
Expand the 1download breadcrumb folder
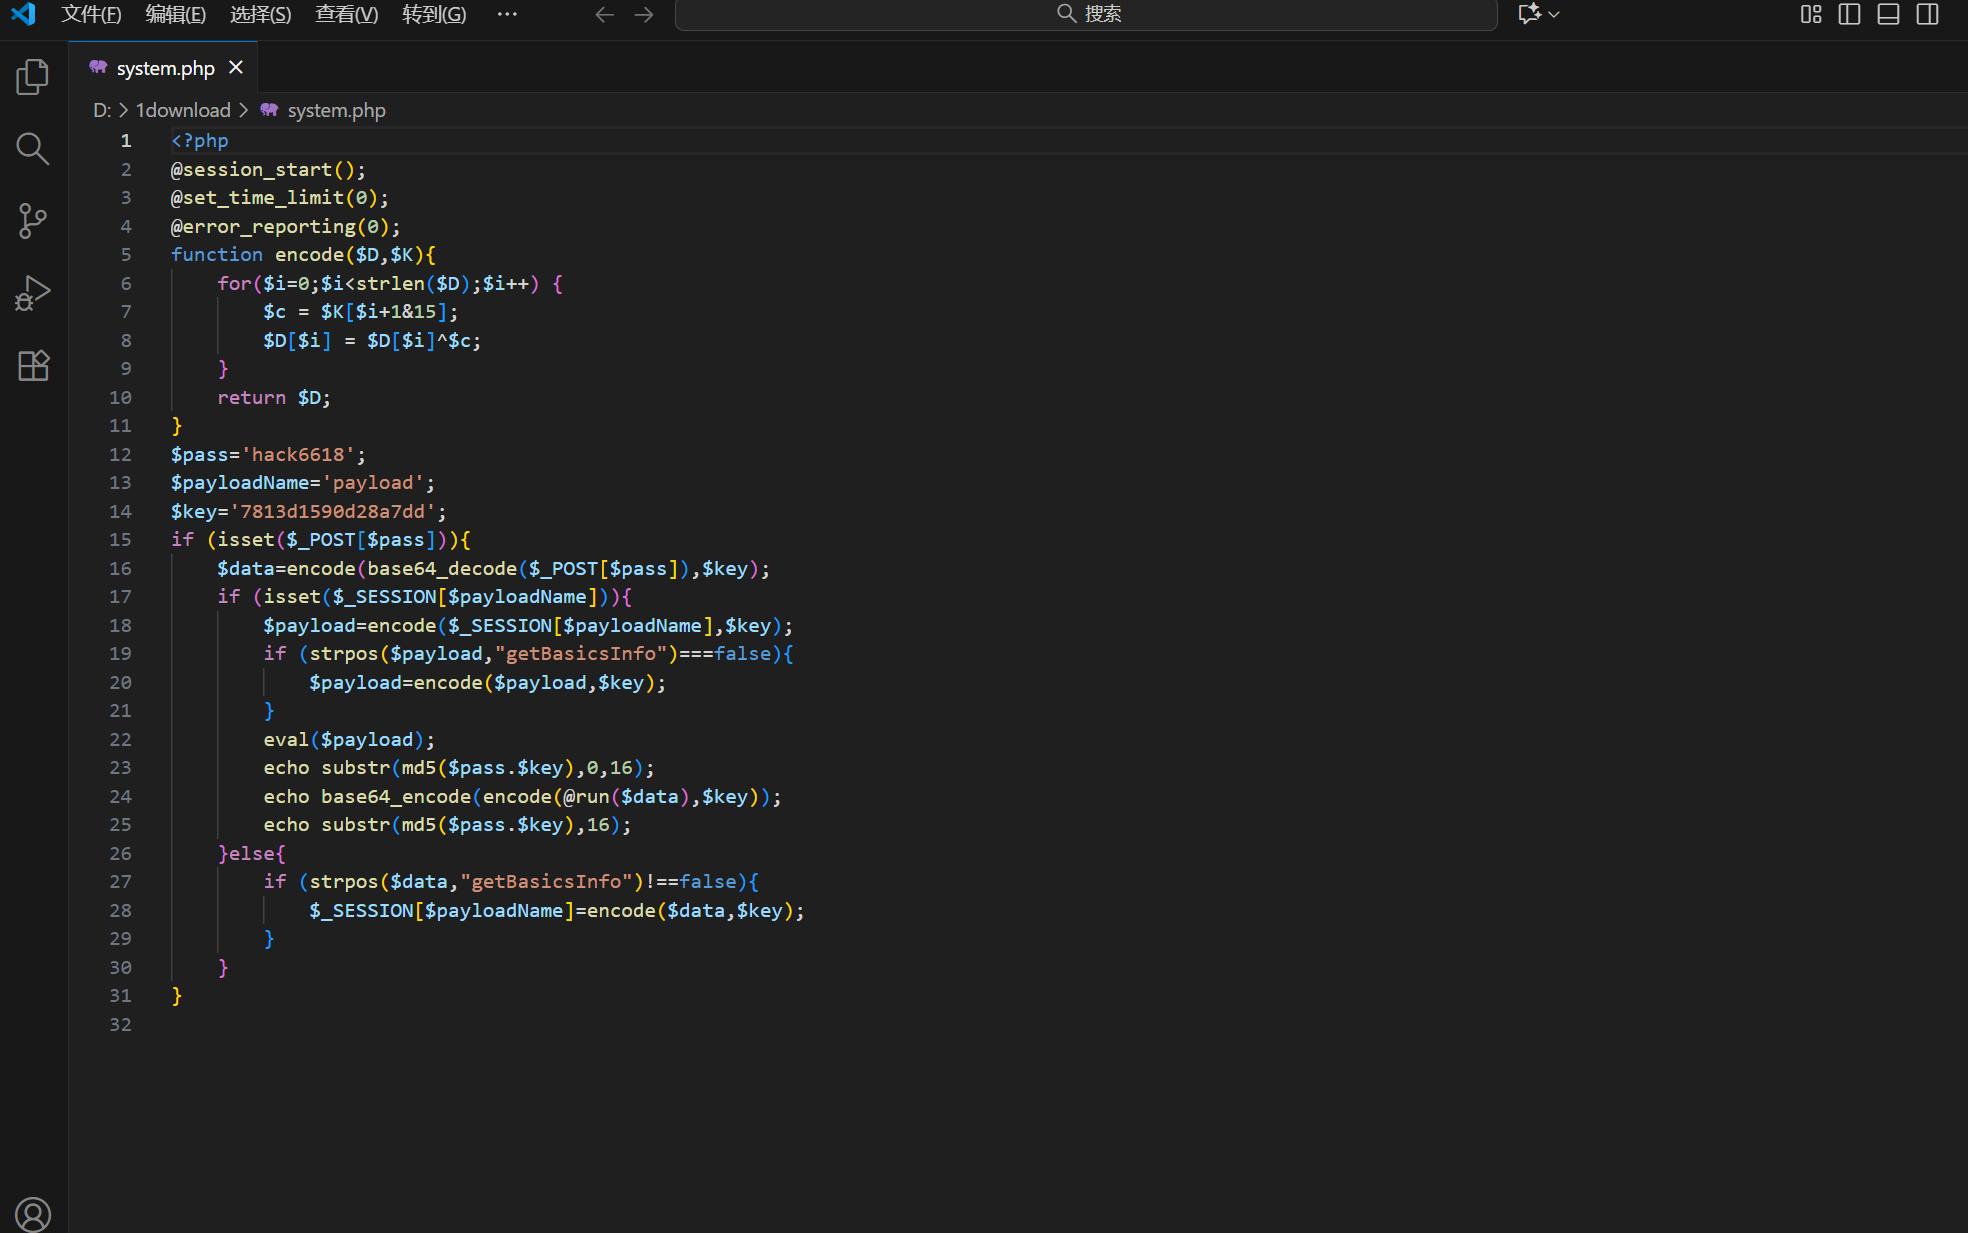183,110
